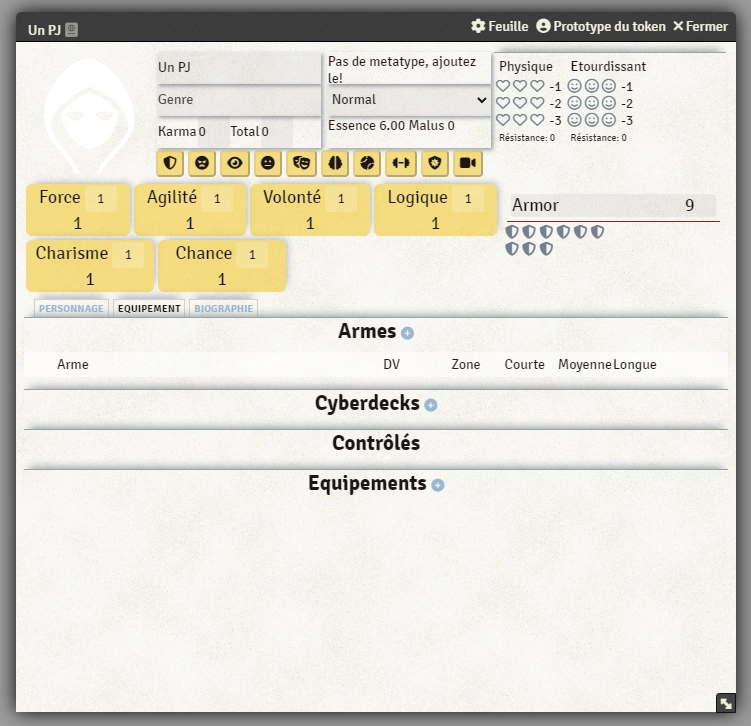Mark the first Physique heart at -1
Screen dimensions: 751x726
coord(503,87)
